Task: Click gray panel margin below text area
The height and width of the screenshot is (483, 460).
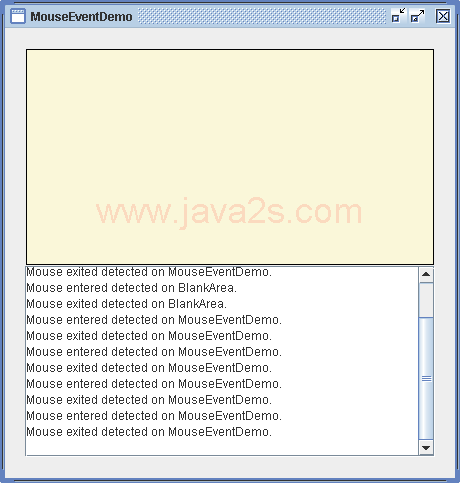Action: [x=230, y=467]
